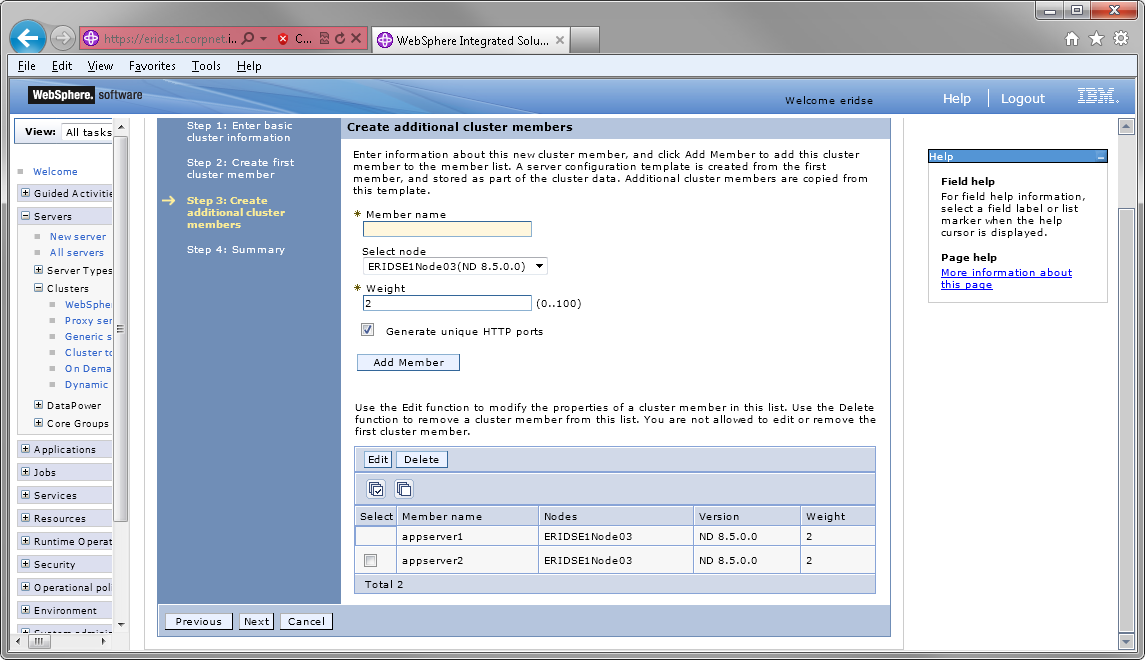Image resolution: width=1145 pixels, height=660 pixels.
Task: Close the WebSphere Integrated Solutions tab
Action: pyautogui.click(x=559, y=40)
